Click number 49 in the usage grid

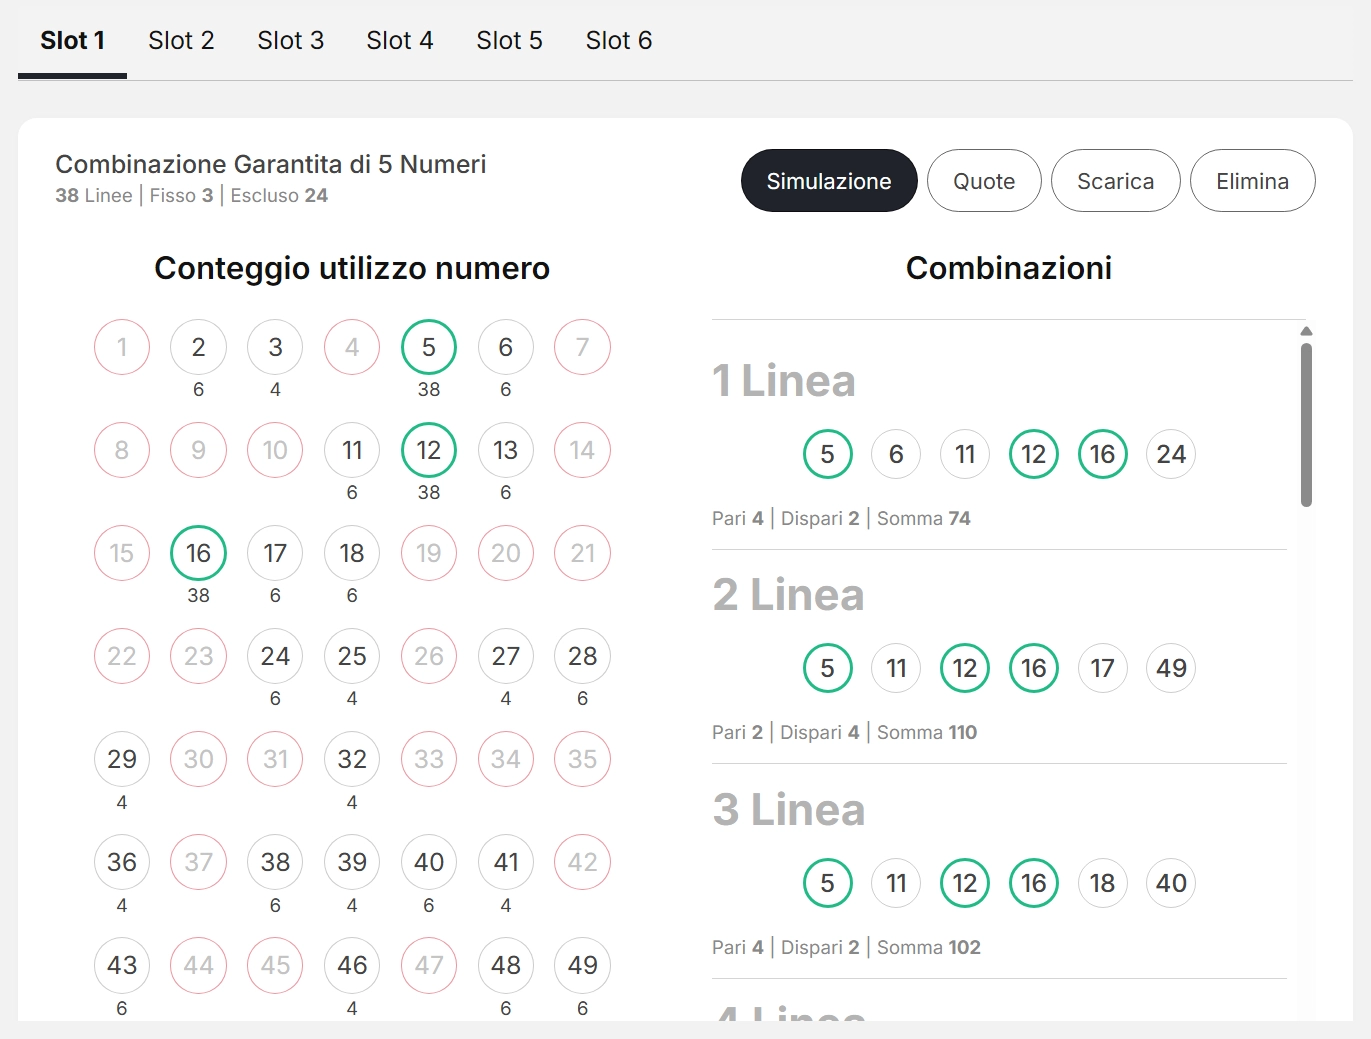(x=582, y=965)
